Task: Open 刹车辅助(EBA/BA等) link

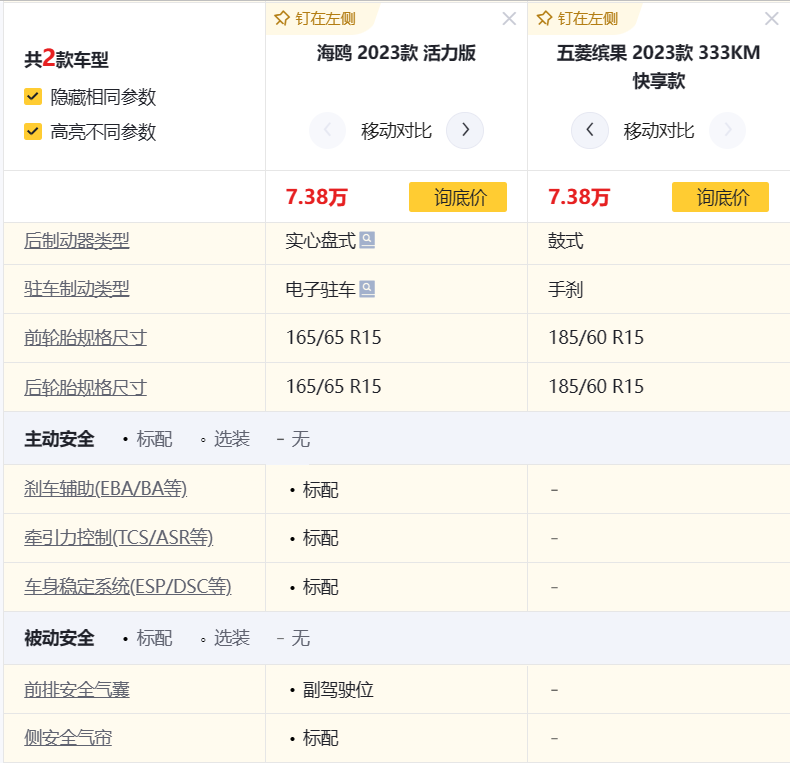Action: coord(105,488)
